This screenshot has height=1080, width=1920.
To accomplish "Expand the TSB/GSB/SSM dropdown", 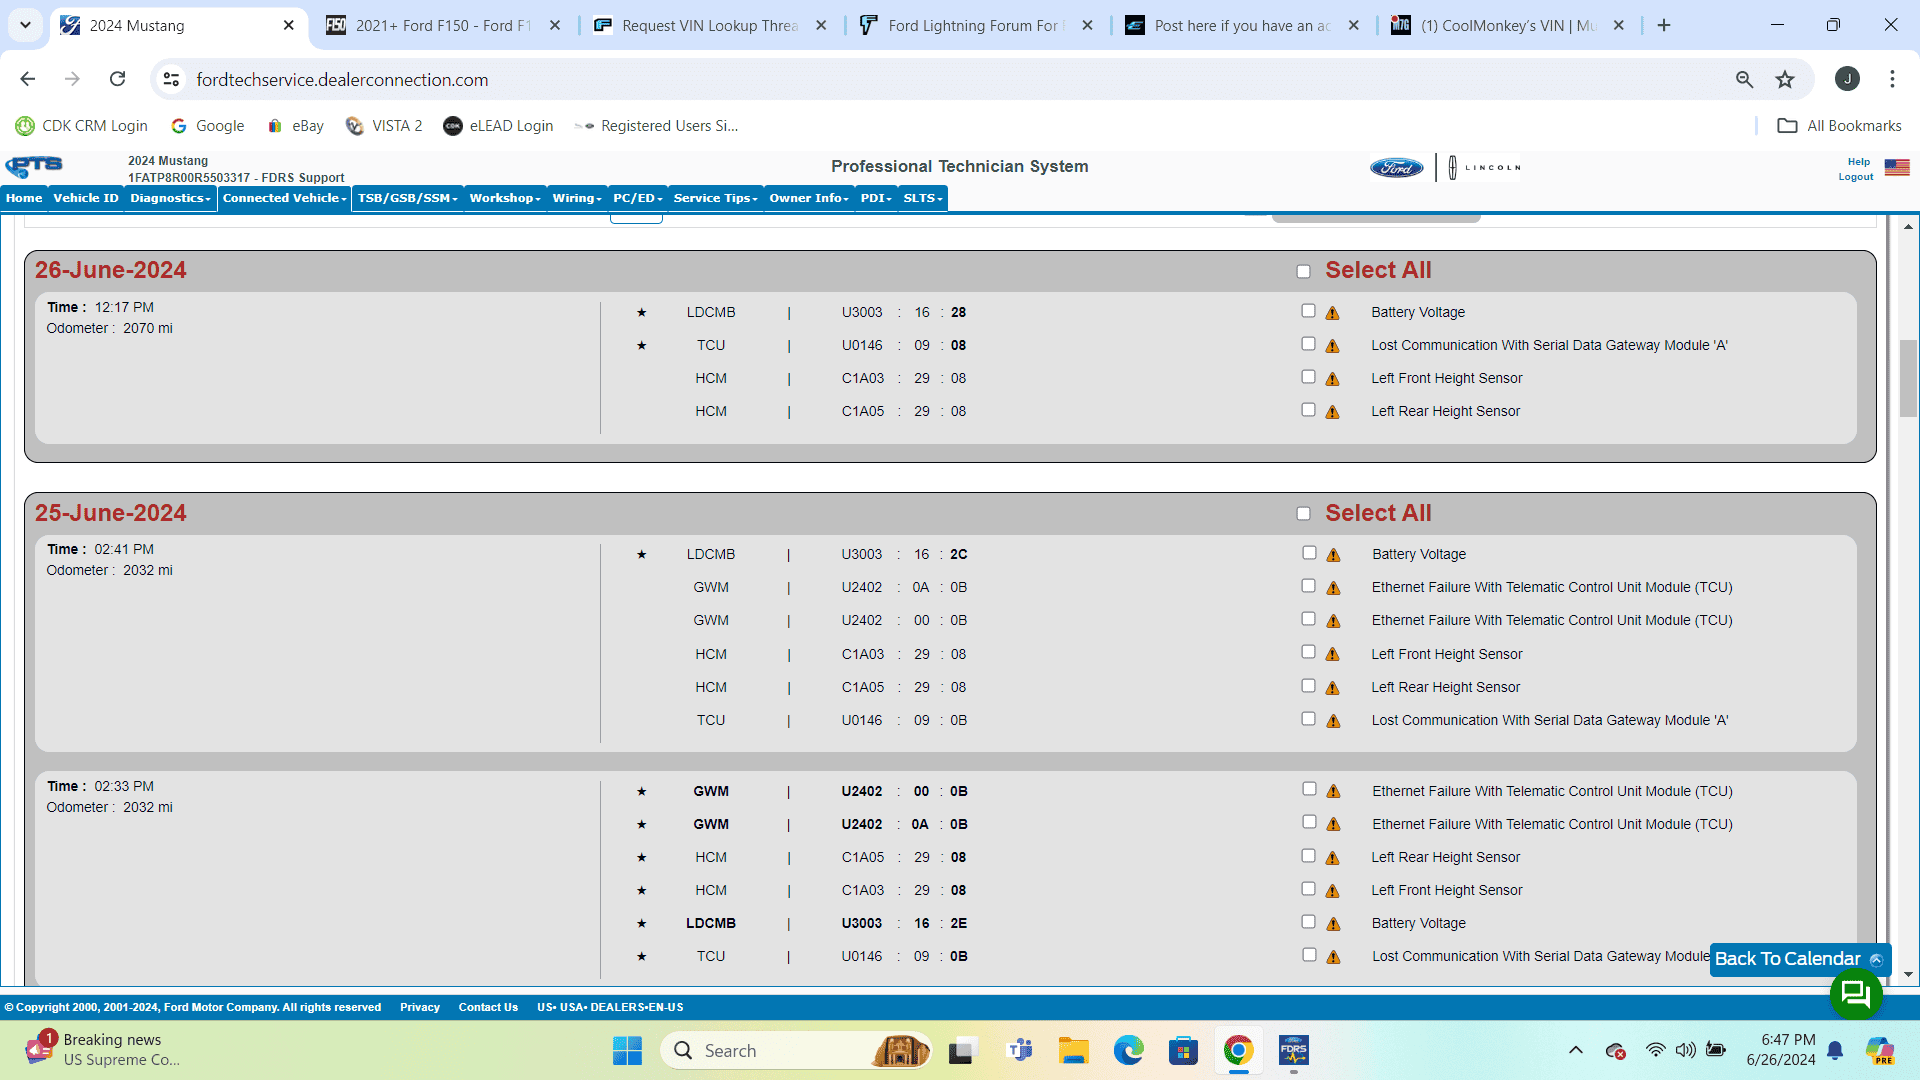I will (407, 198).
